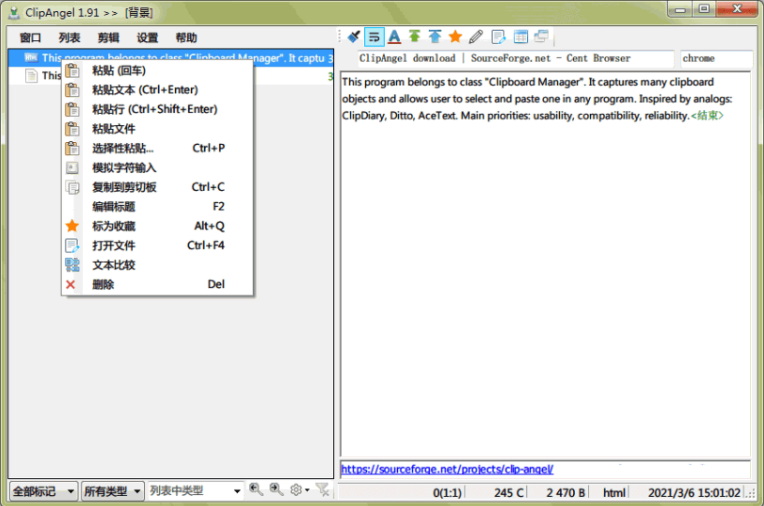Choose 删除 Del menu entry

point(157,285)
